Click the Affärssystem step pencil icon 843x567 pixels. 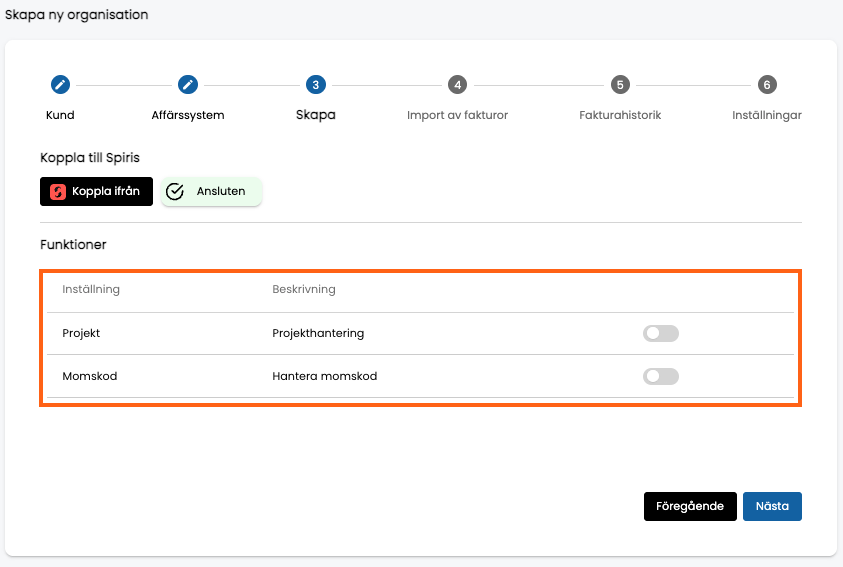tap(188, 85)
